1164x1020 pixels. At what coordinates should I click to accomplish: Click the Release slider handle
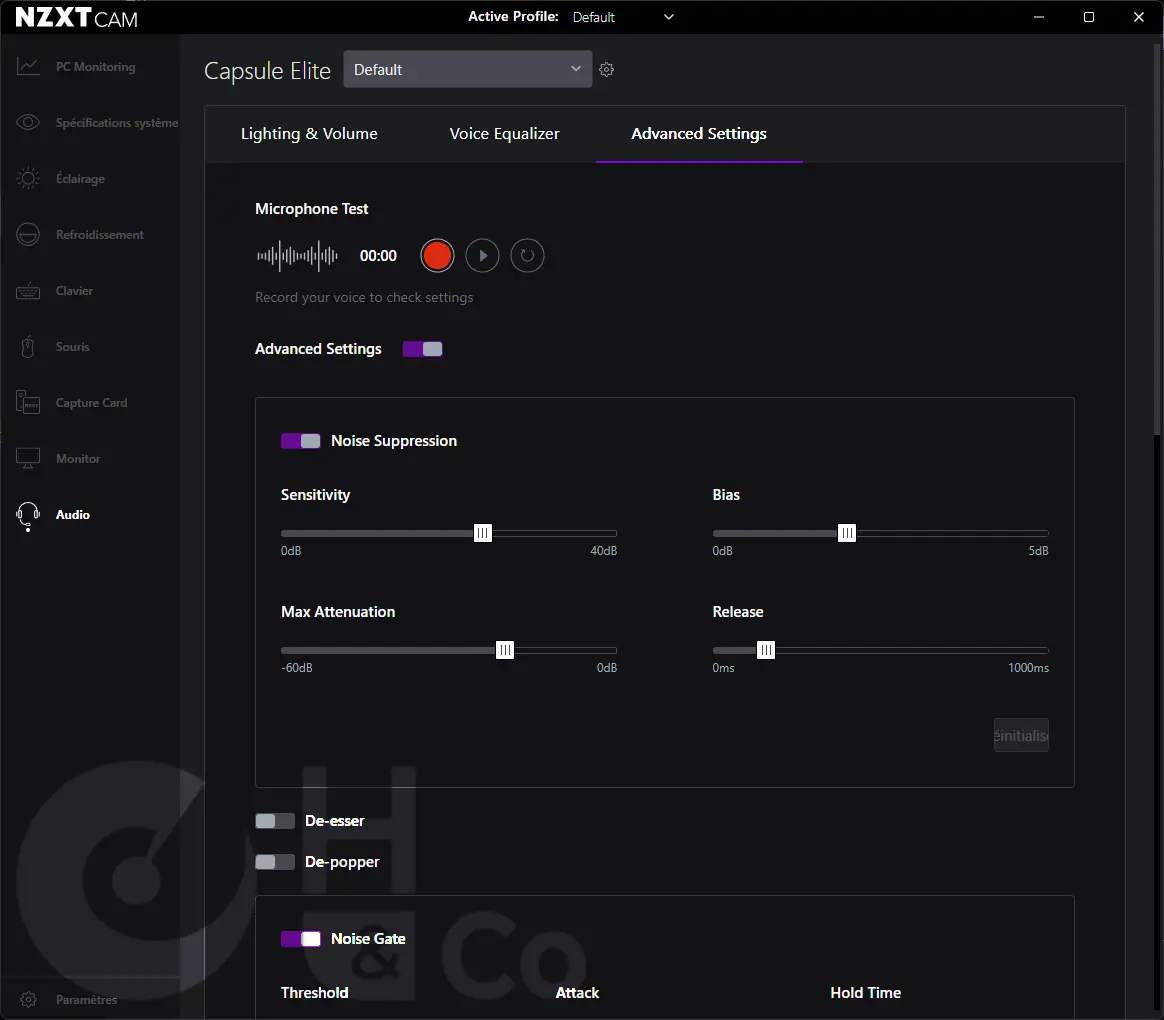tap(765, 650)
